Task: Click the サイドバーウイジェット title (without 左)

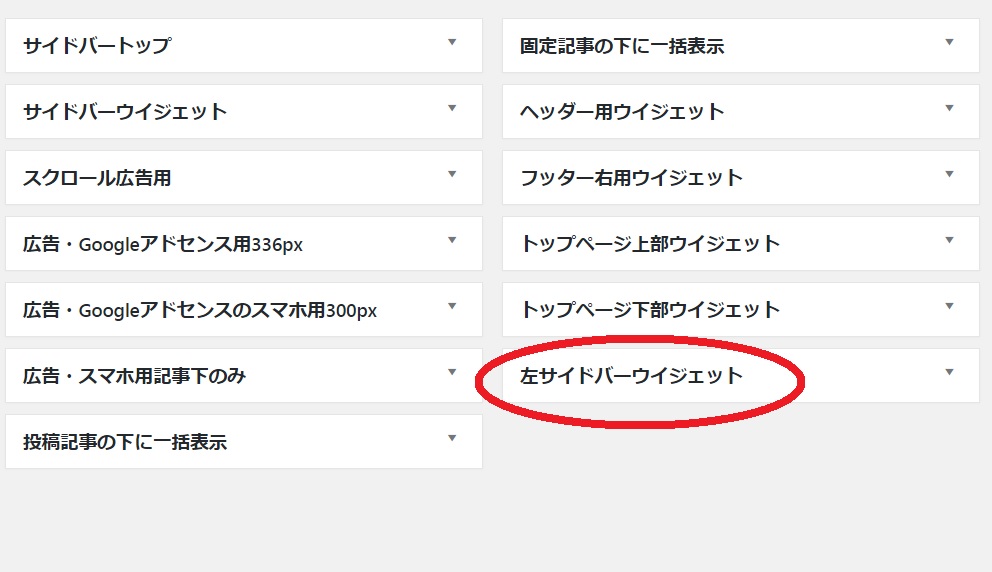Action: pyautogui.click(x=125, y=112)
